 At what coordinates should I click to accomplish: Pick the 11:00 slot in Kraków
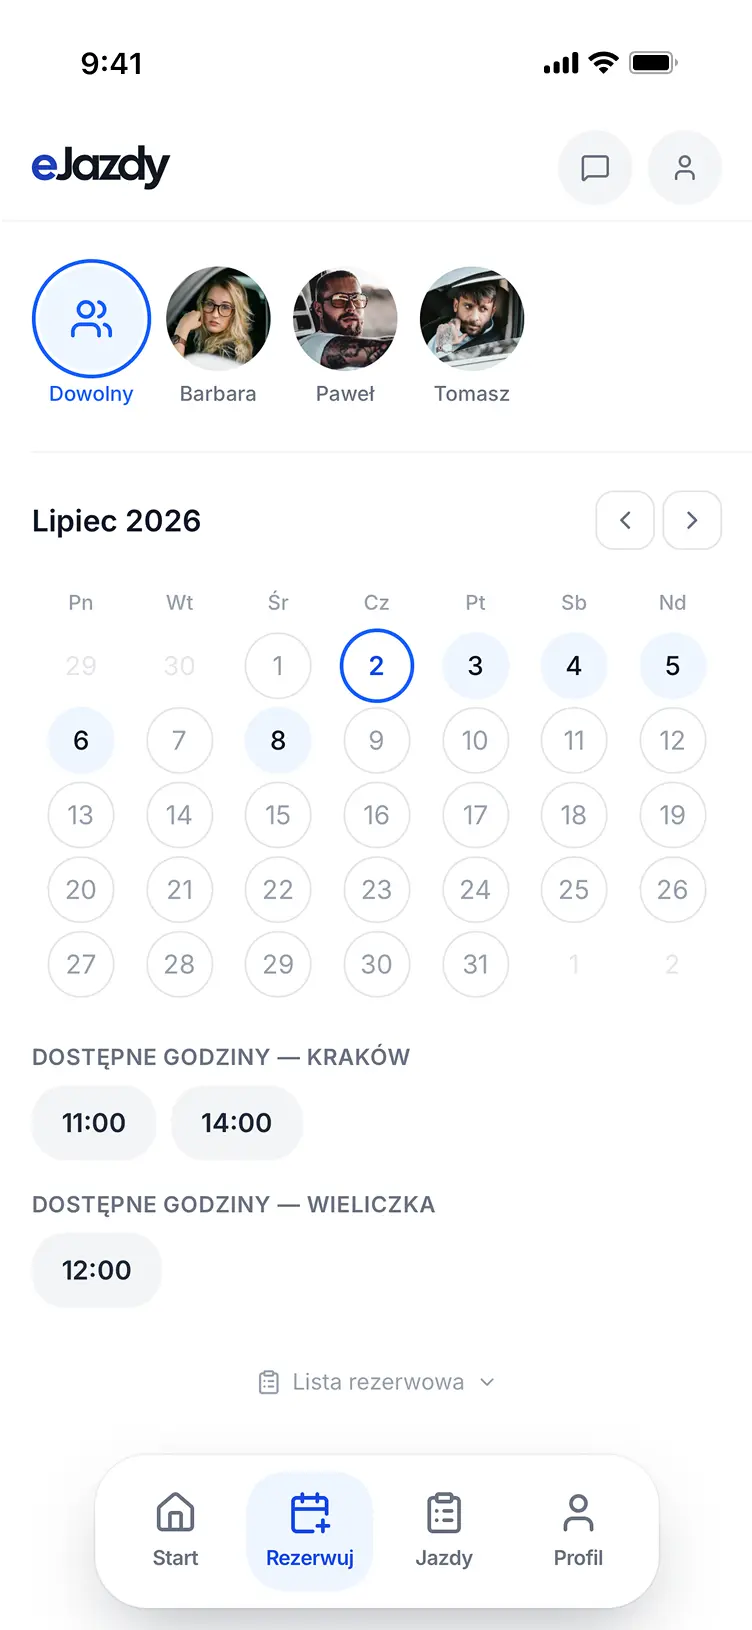94,1123
